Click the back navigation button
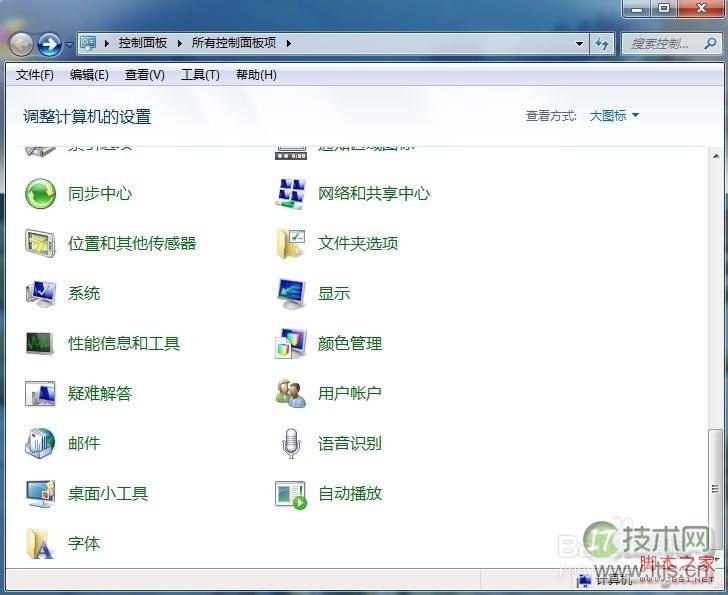 [x=21, y=44]
